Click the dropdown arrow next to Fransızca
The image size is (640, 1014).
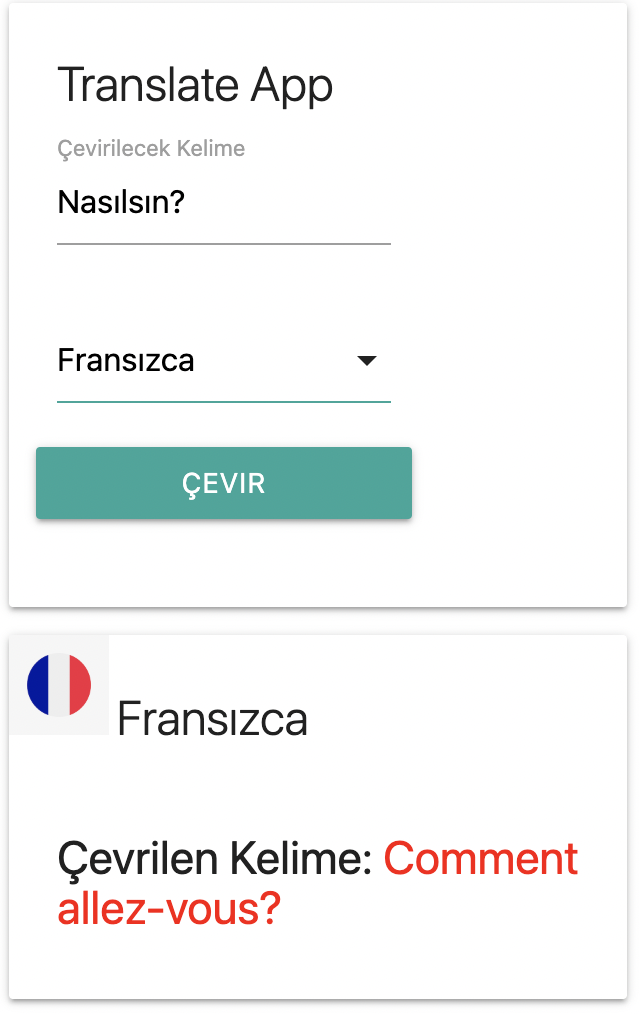click(x=367, y=361)
